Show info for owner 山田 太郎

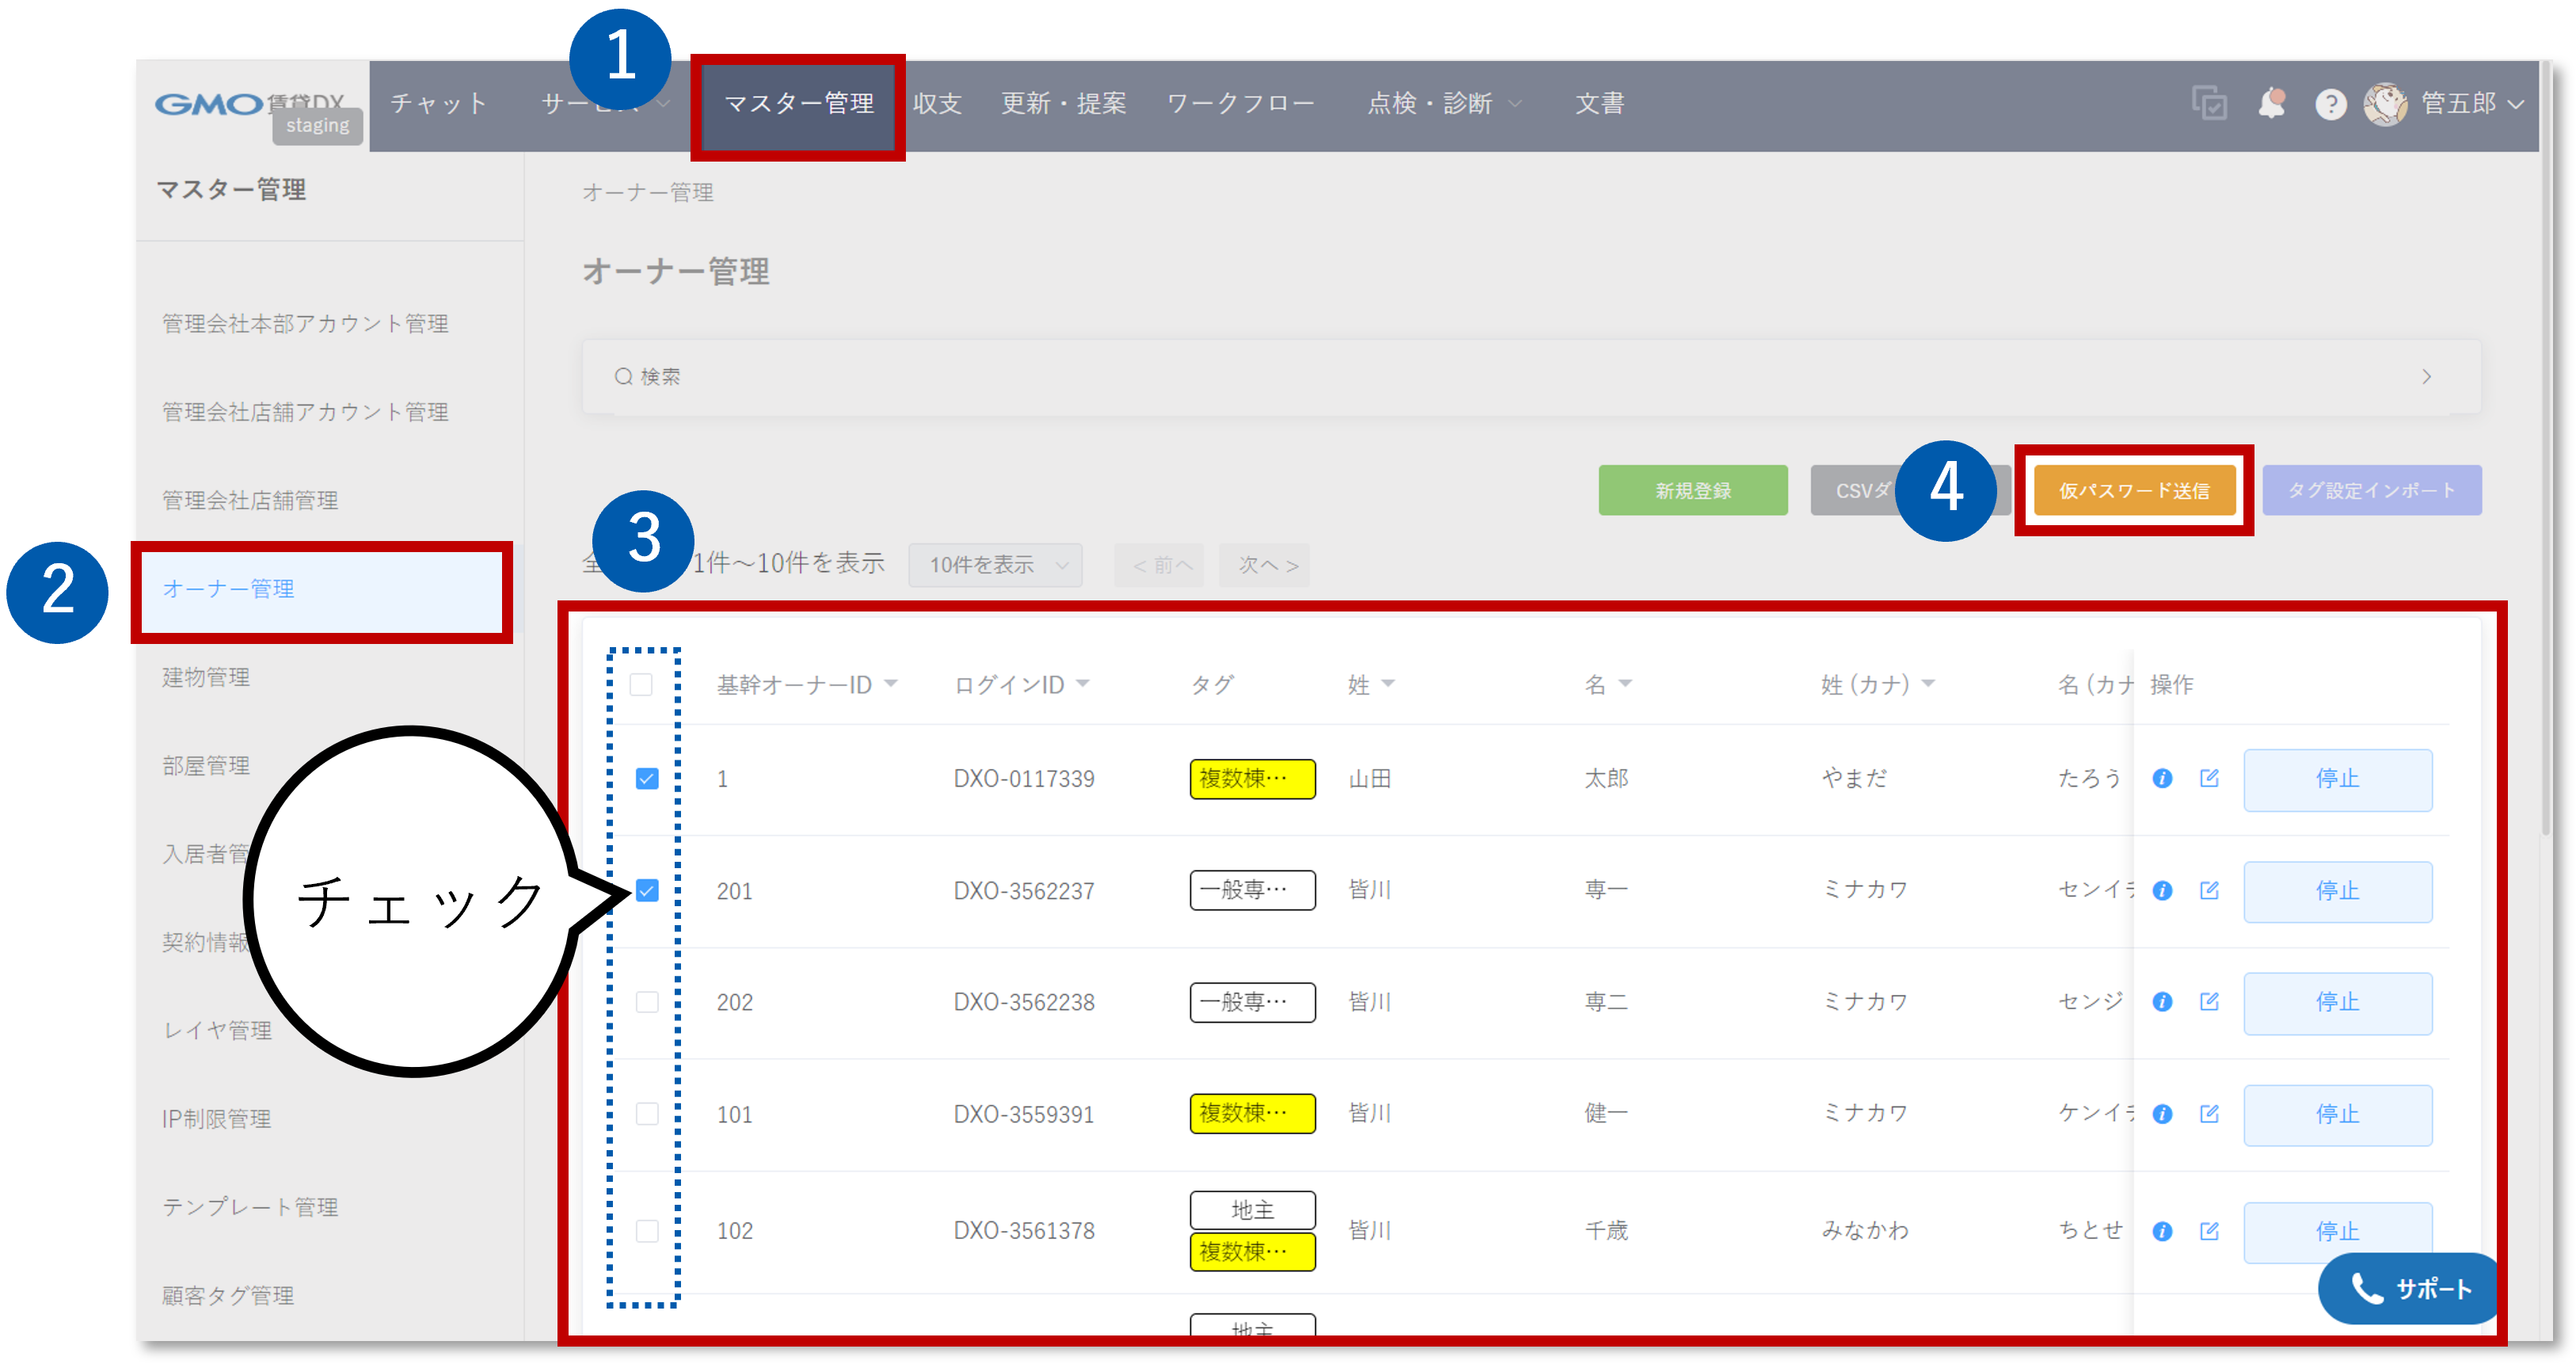[x=2162, y=778]
